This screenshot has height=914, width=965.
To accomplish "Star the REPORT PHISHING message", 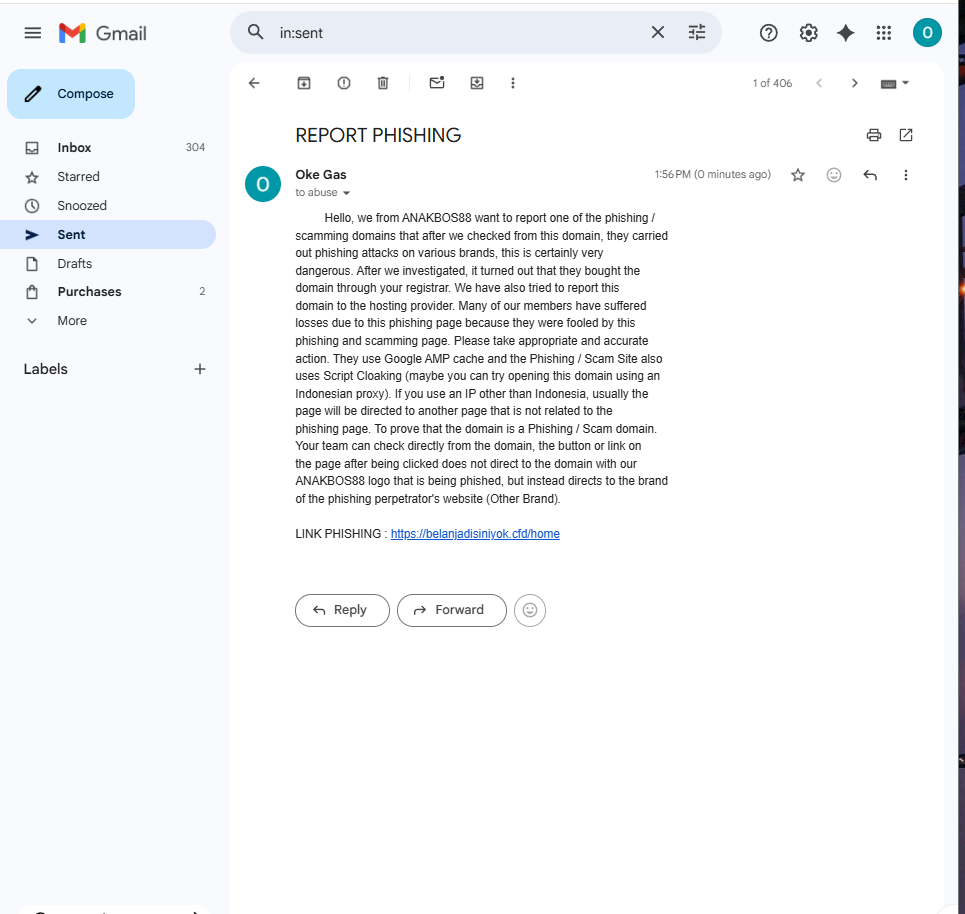I will point(798,175).
